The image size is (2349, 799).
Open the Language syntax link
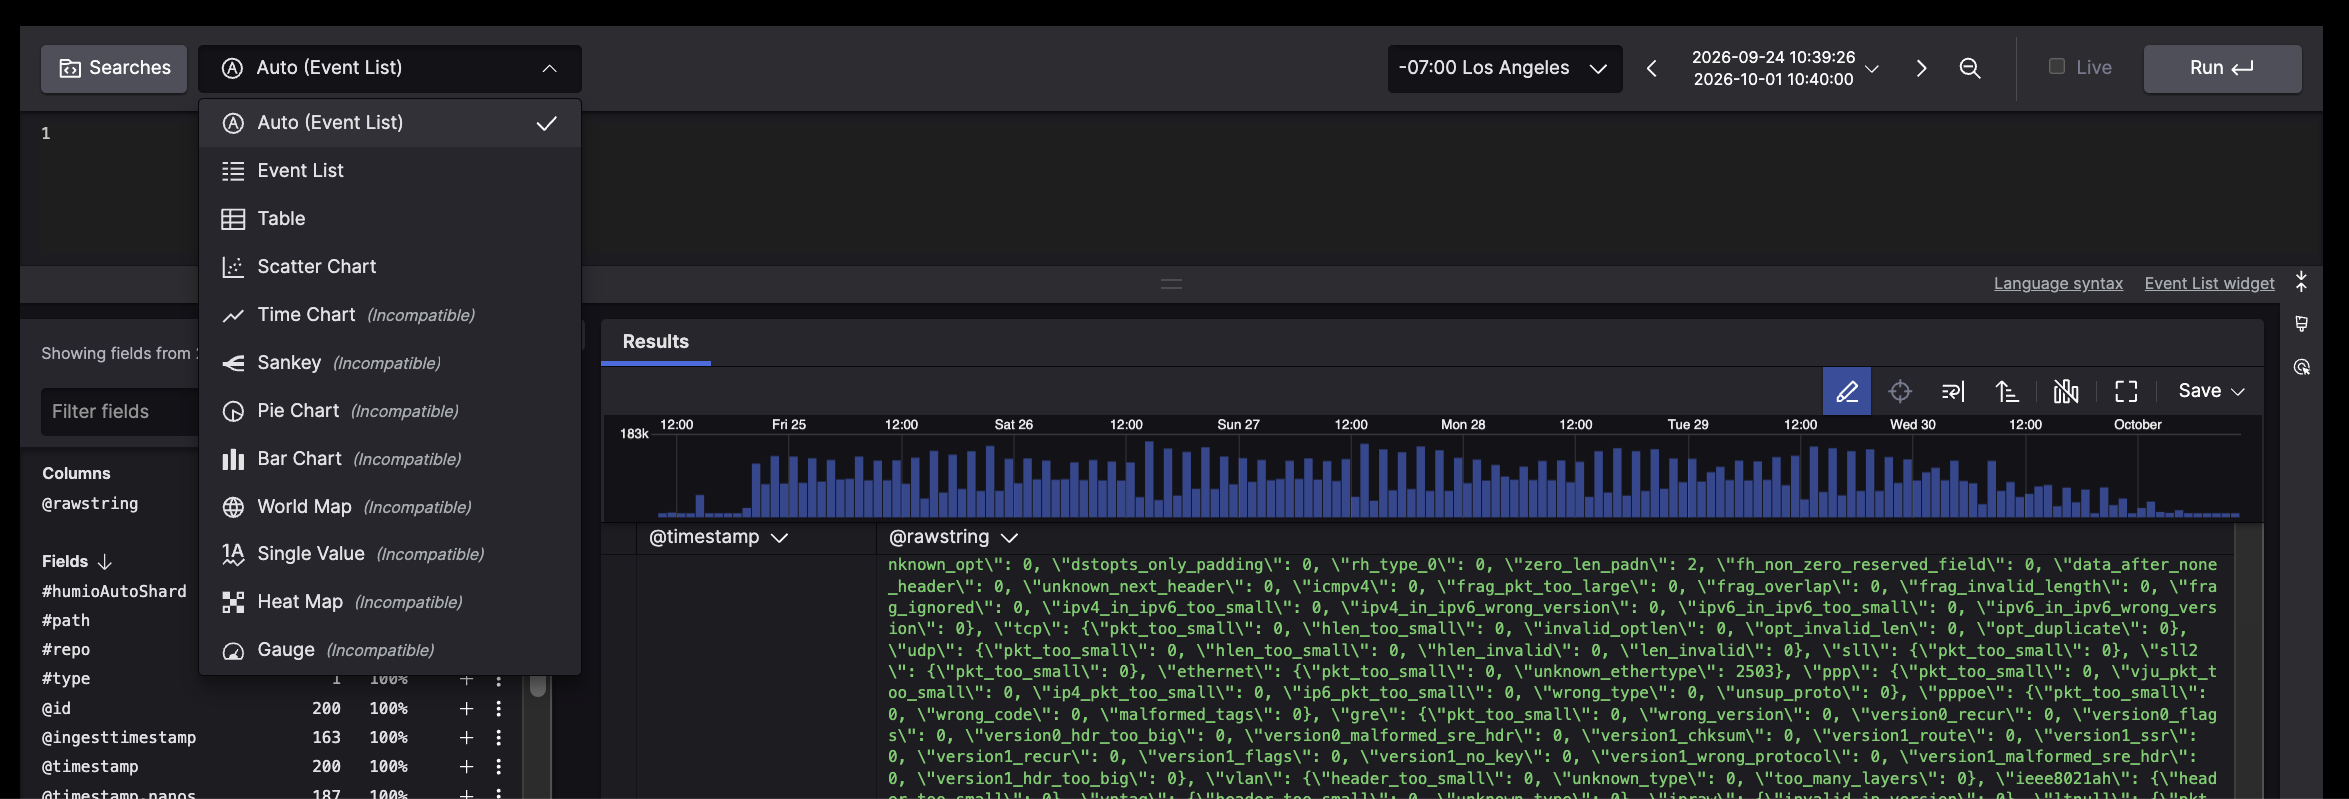[2058, 283]
